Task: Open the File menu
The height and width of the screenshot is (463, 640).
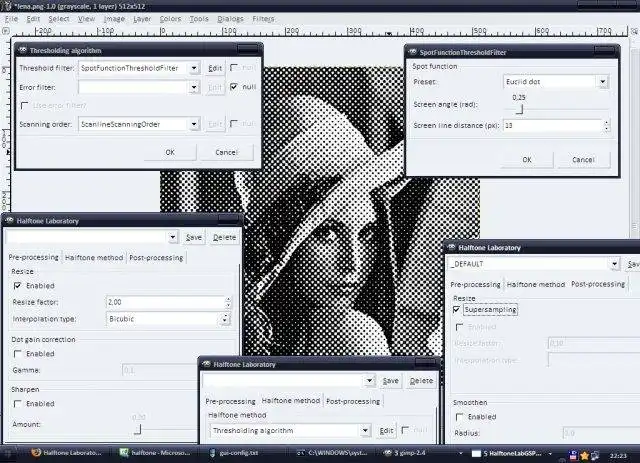Action: pos(11,19)
